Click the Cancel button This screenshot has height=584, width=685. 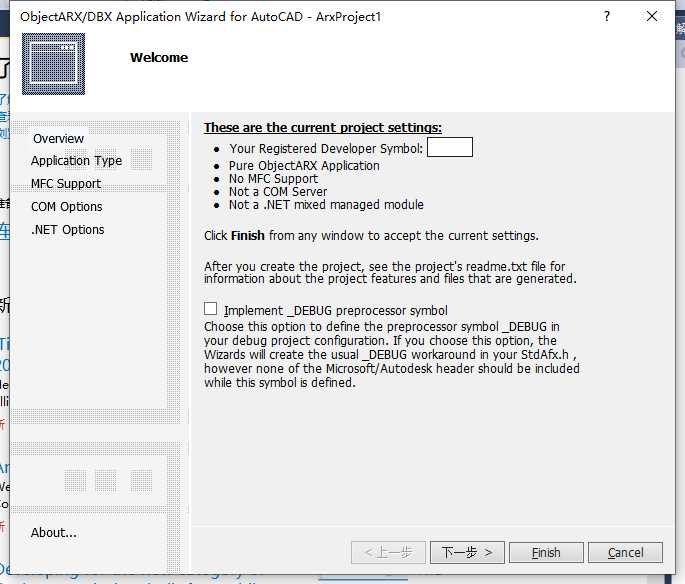625,553
